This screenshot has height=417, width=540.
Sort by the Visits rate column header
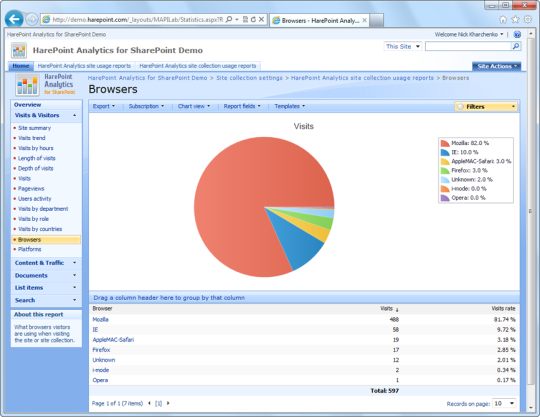point(503,309)
